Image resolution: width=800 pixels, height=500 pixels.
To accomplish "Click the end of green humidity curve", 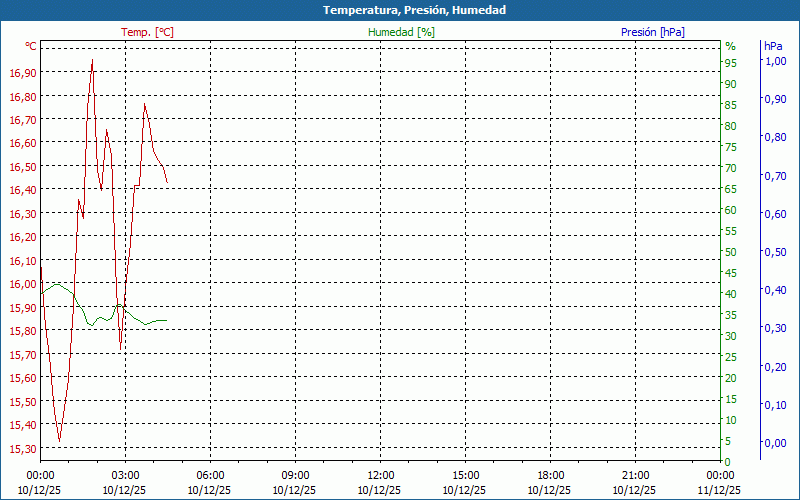I will coord(167,320).
